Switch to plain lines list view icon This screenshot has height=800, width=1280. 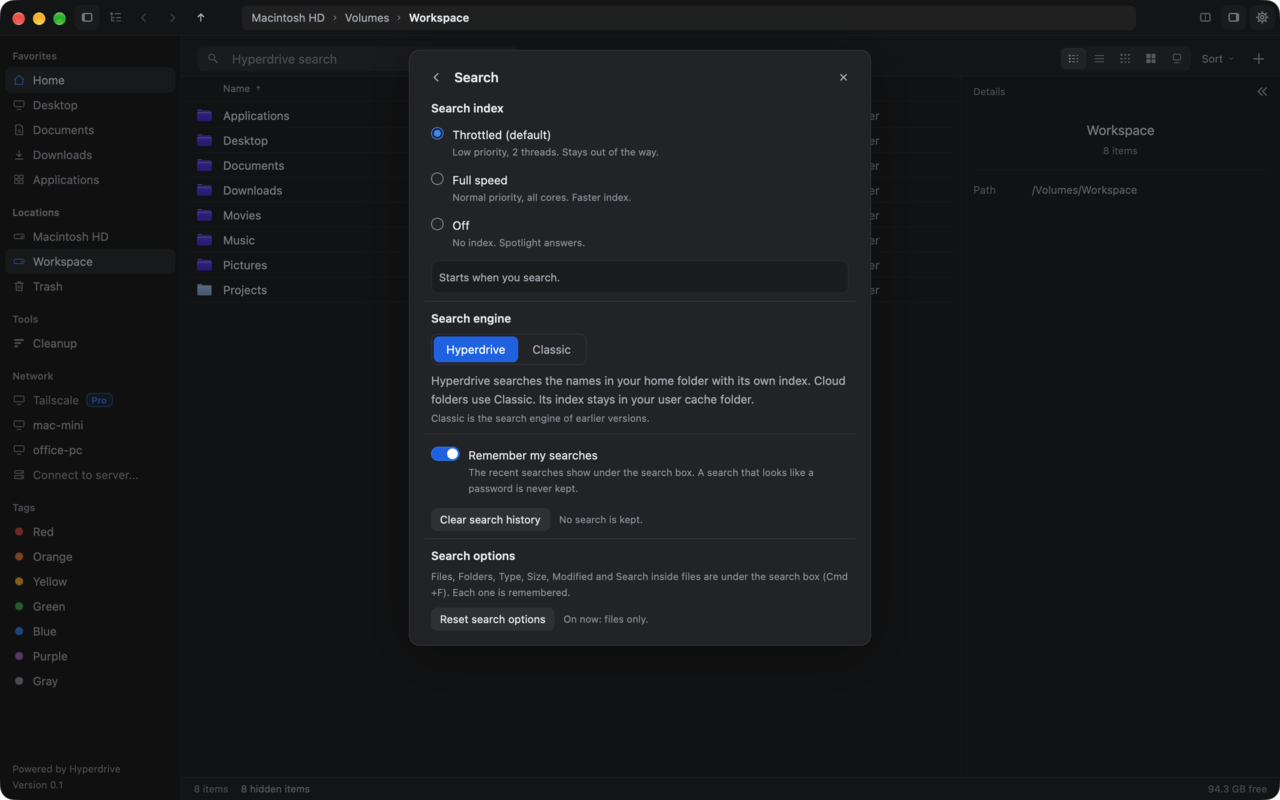1099,59
